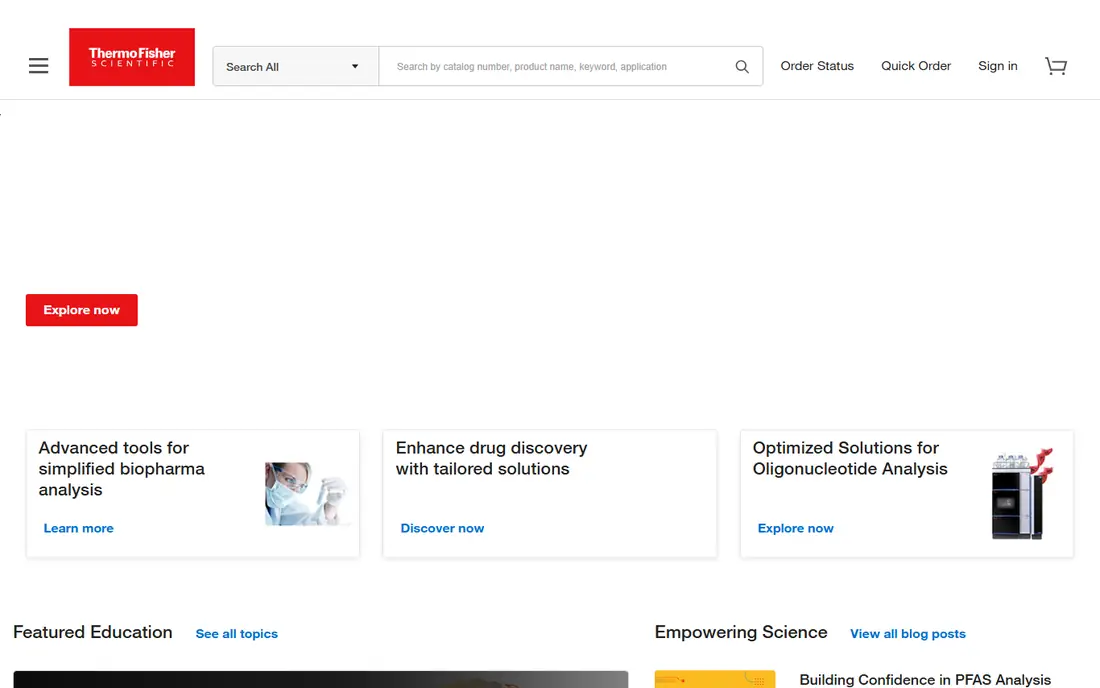Click 'Optimized Solutions for Oligonucleotide Analysis' heading
This screenshot has height=688, width=1100.
[850, 458]
